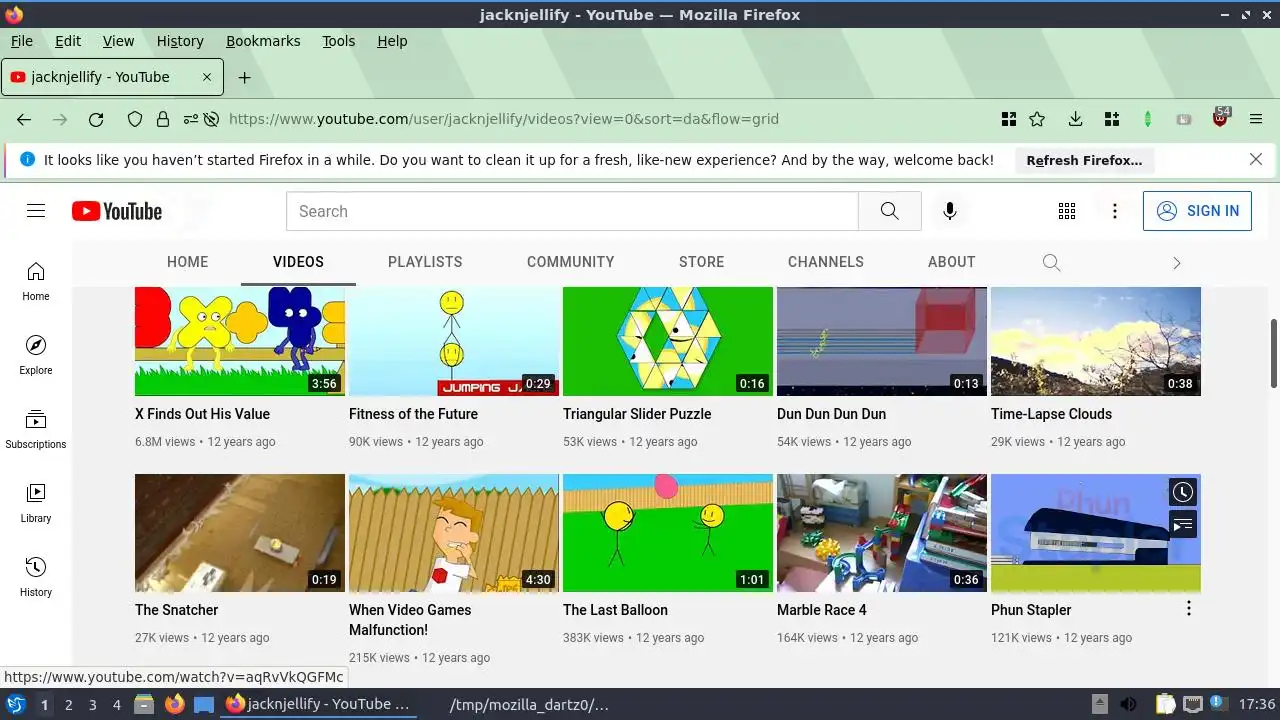
Task: Click the SIGN IN button
Action: coord(1197,211)
